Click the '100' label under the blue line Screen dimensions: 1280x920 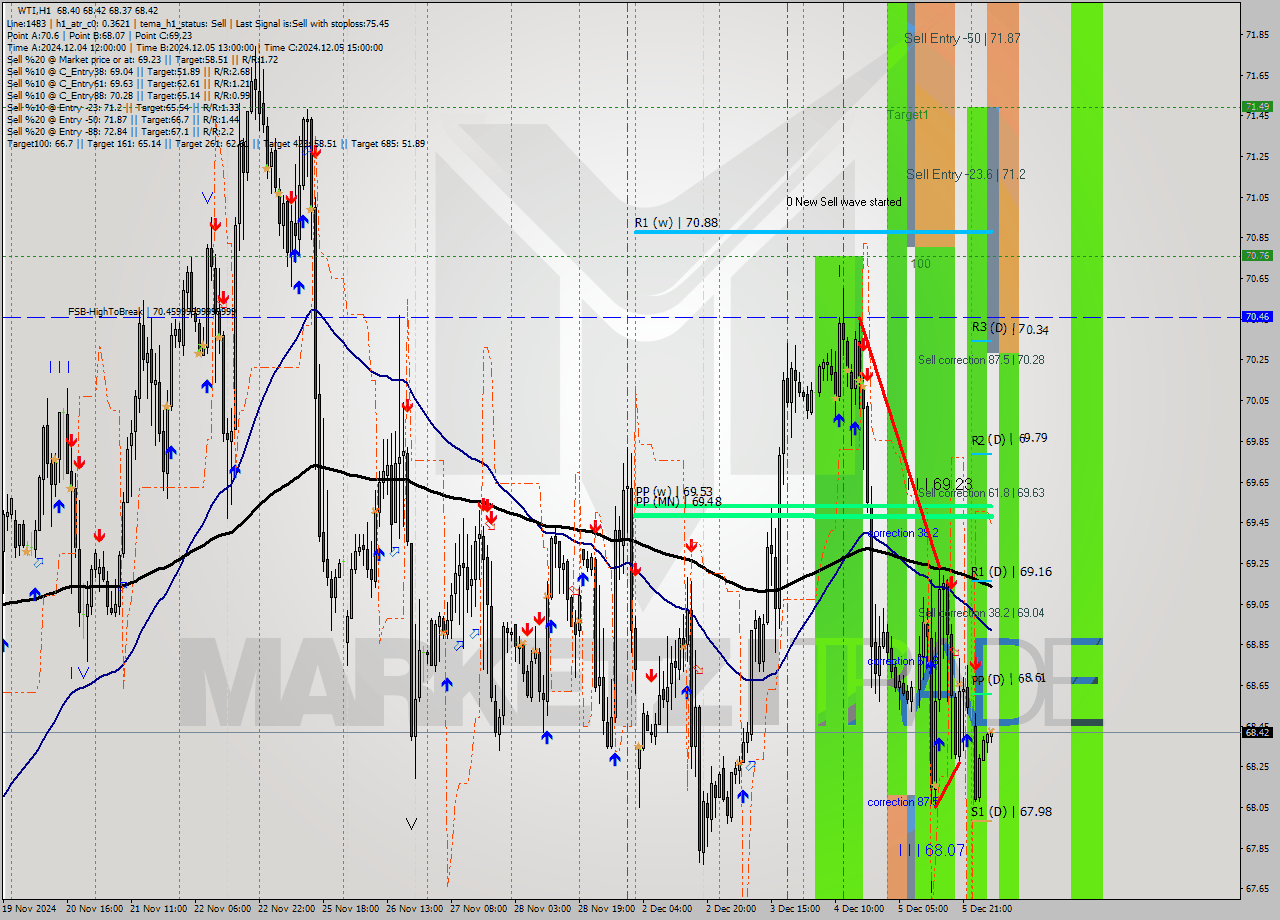point(921,264)
